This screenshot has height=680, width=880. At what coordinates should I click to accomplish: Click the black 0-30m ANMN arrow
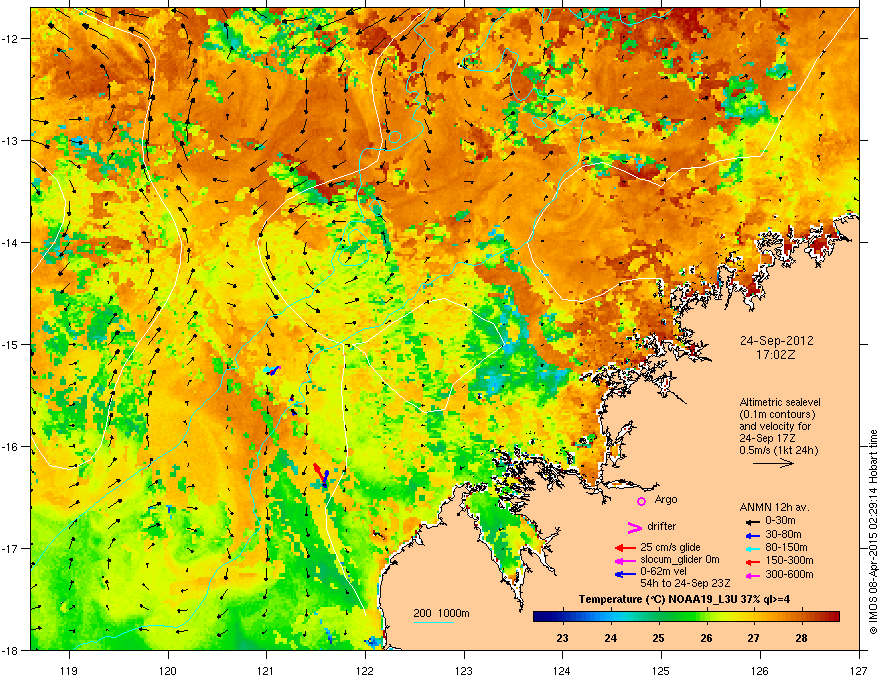point(753,522)
